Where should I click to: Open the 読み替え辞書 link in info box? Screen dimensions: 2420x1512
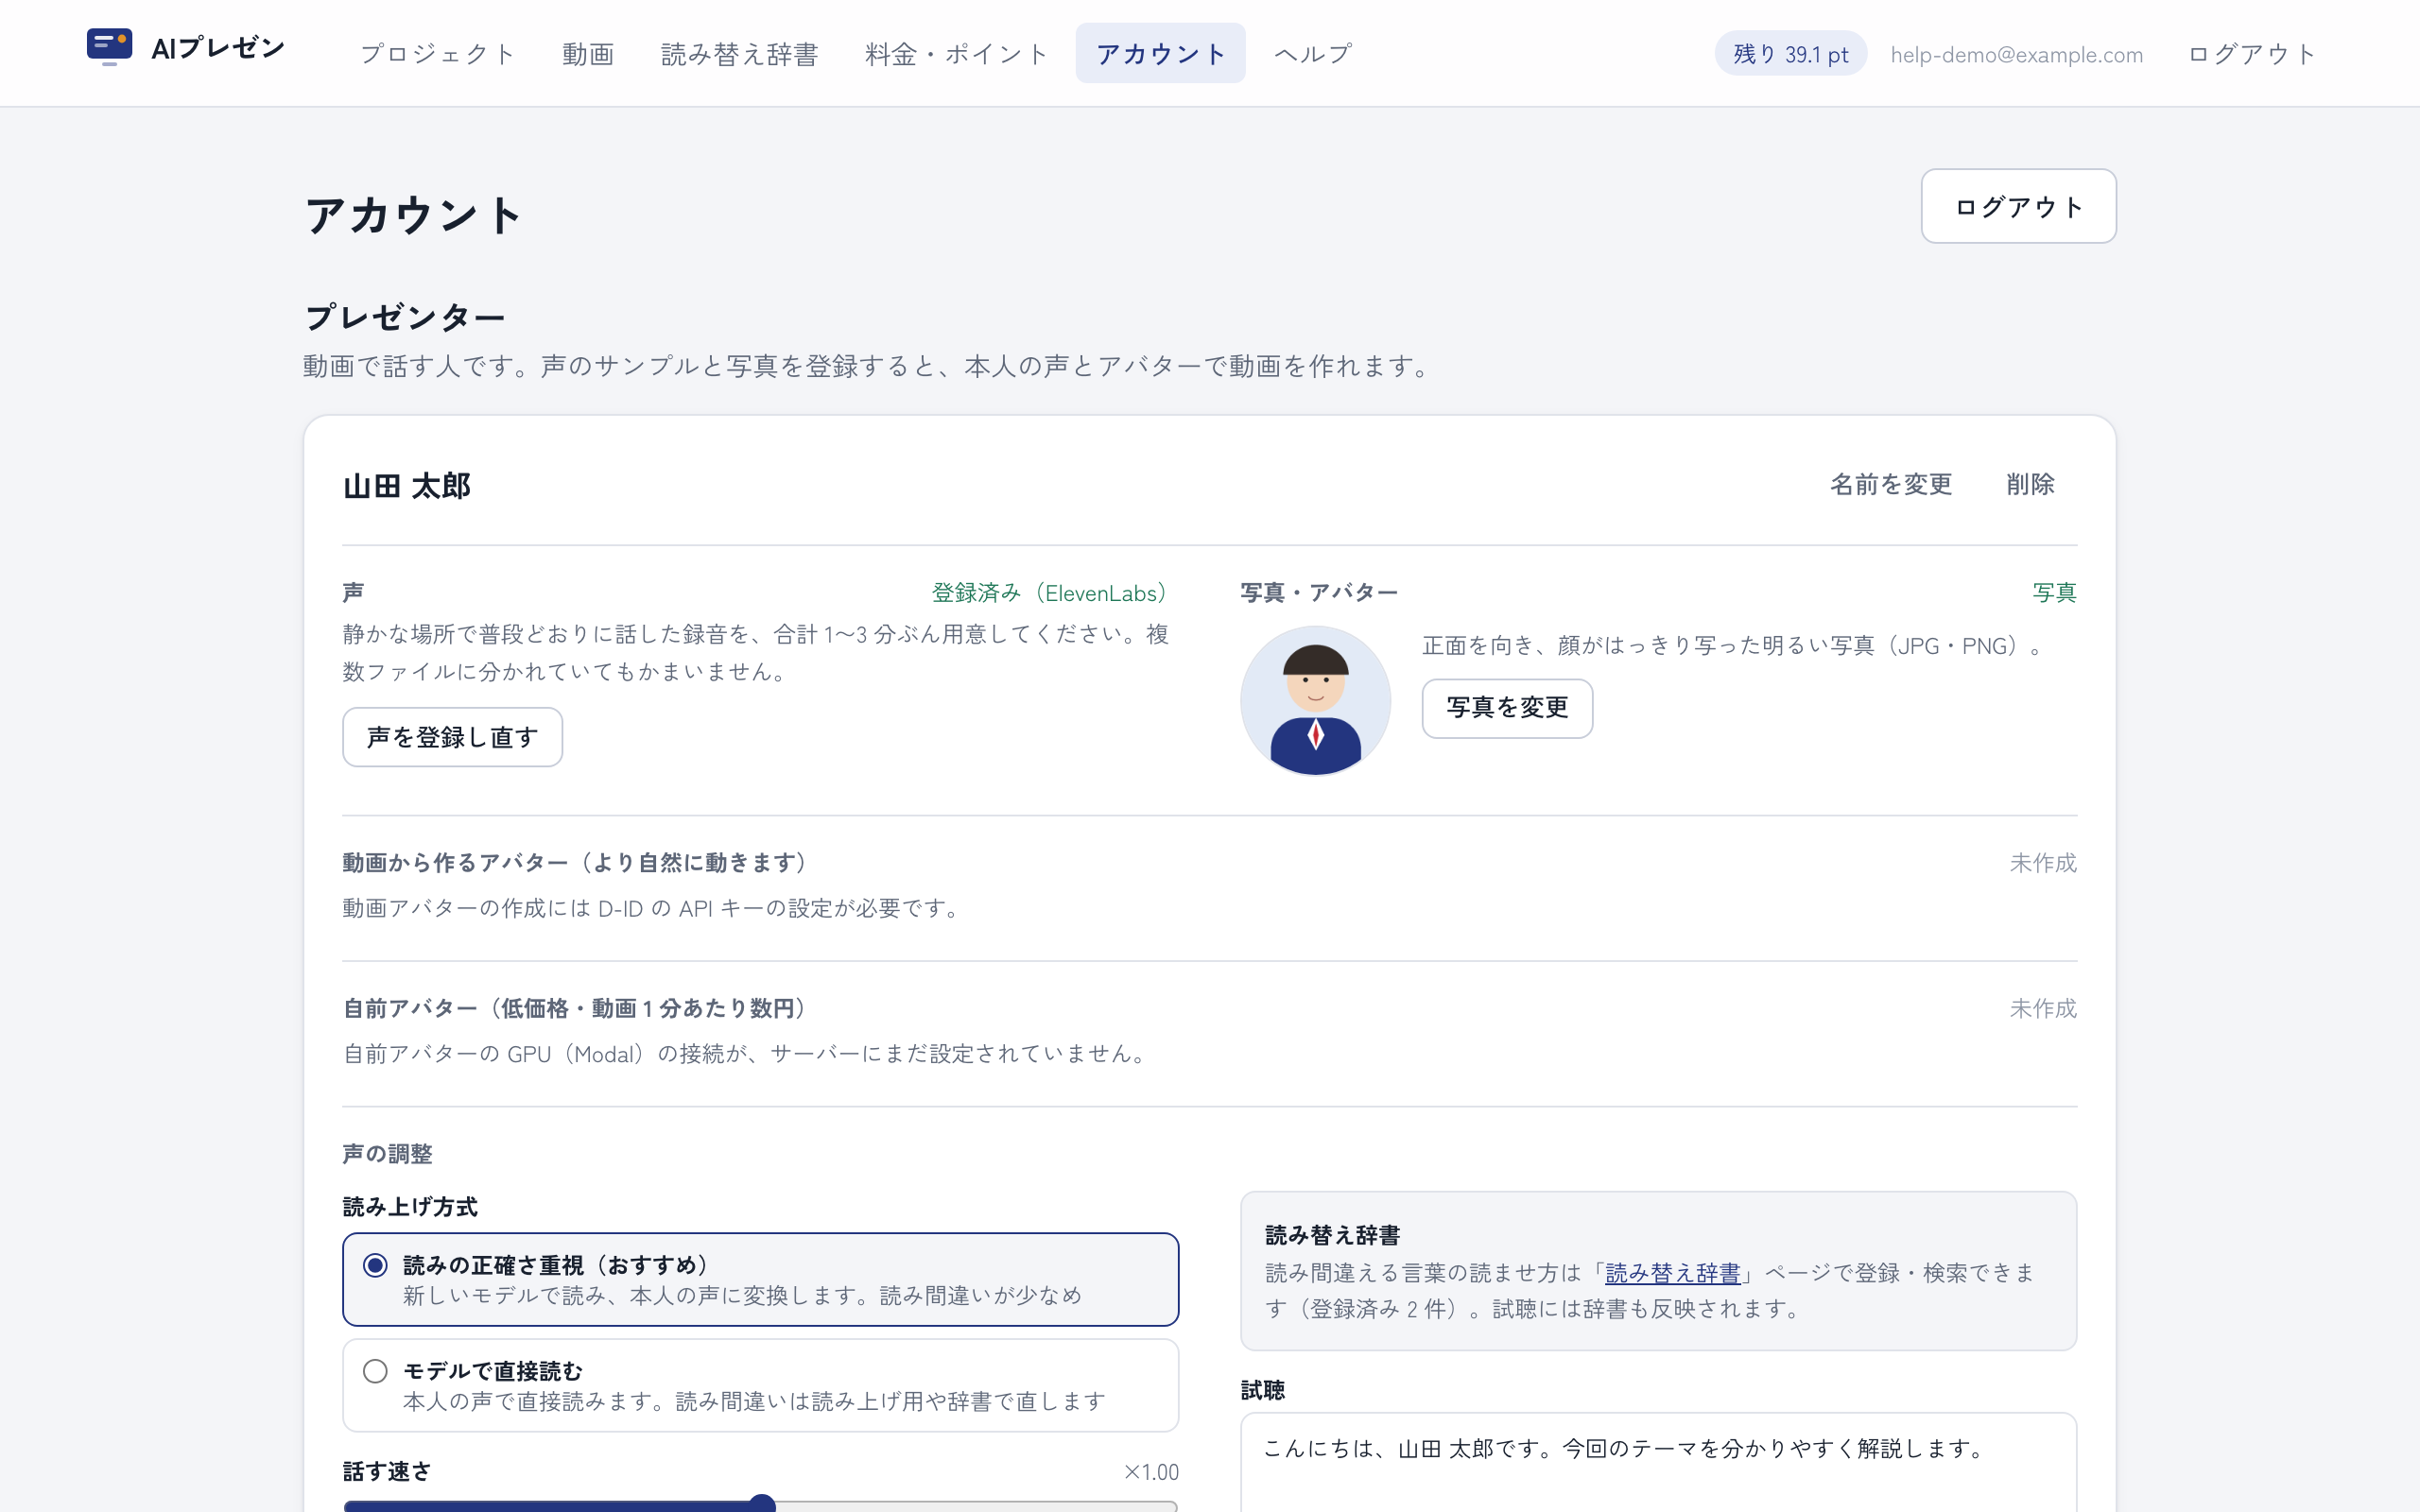coord(1672,1273)
